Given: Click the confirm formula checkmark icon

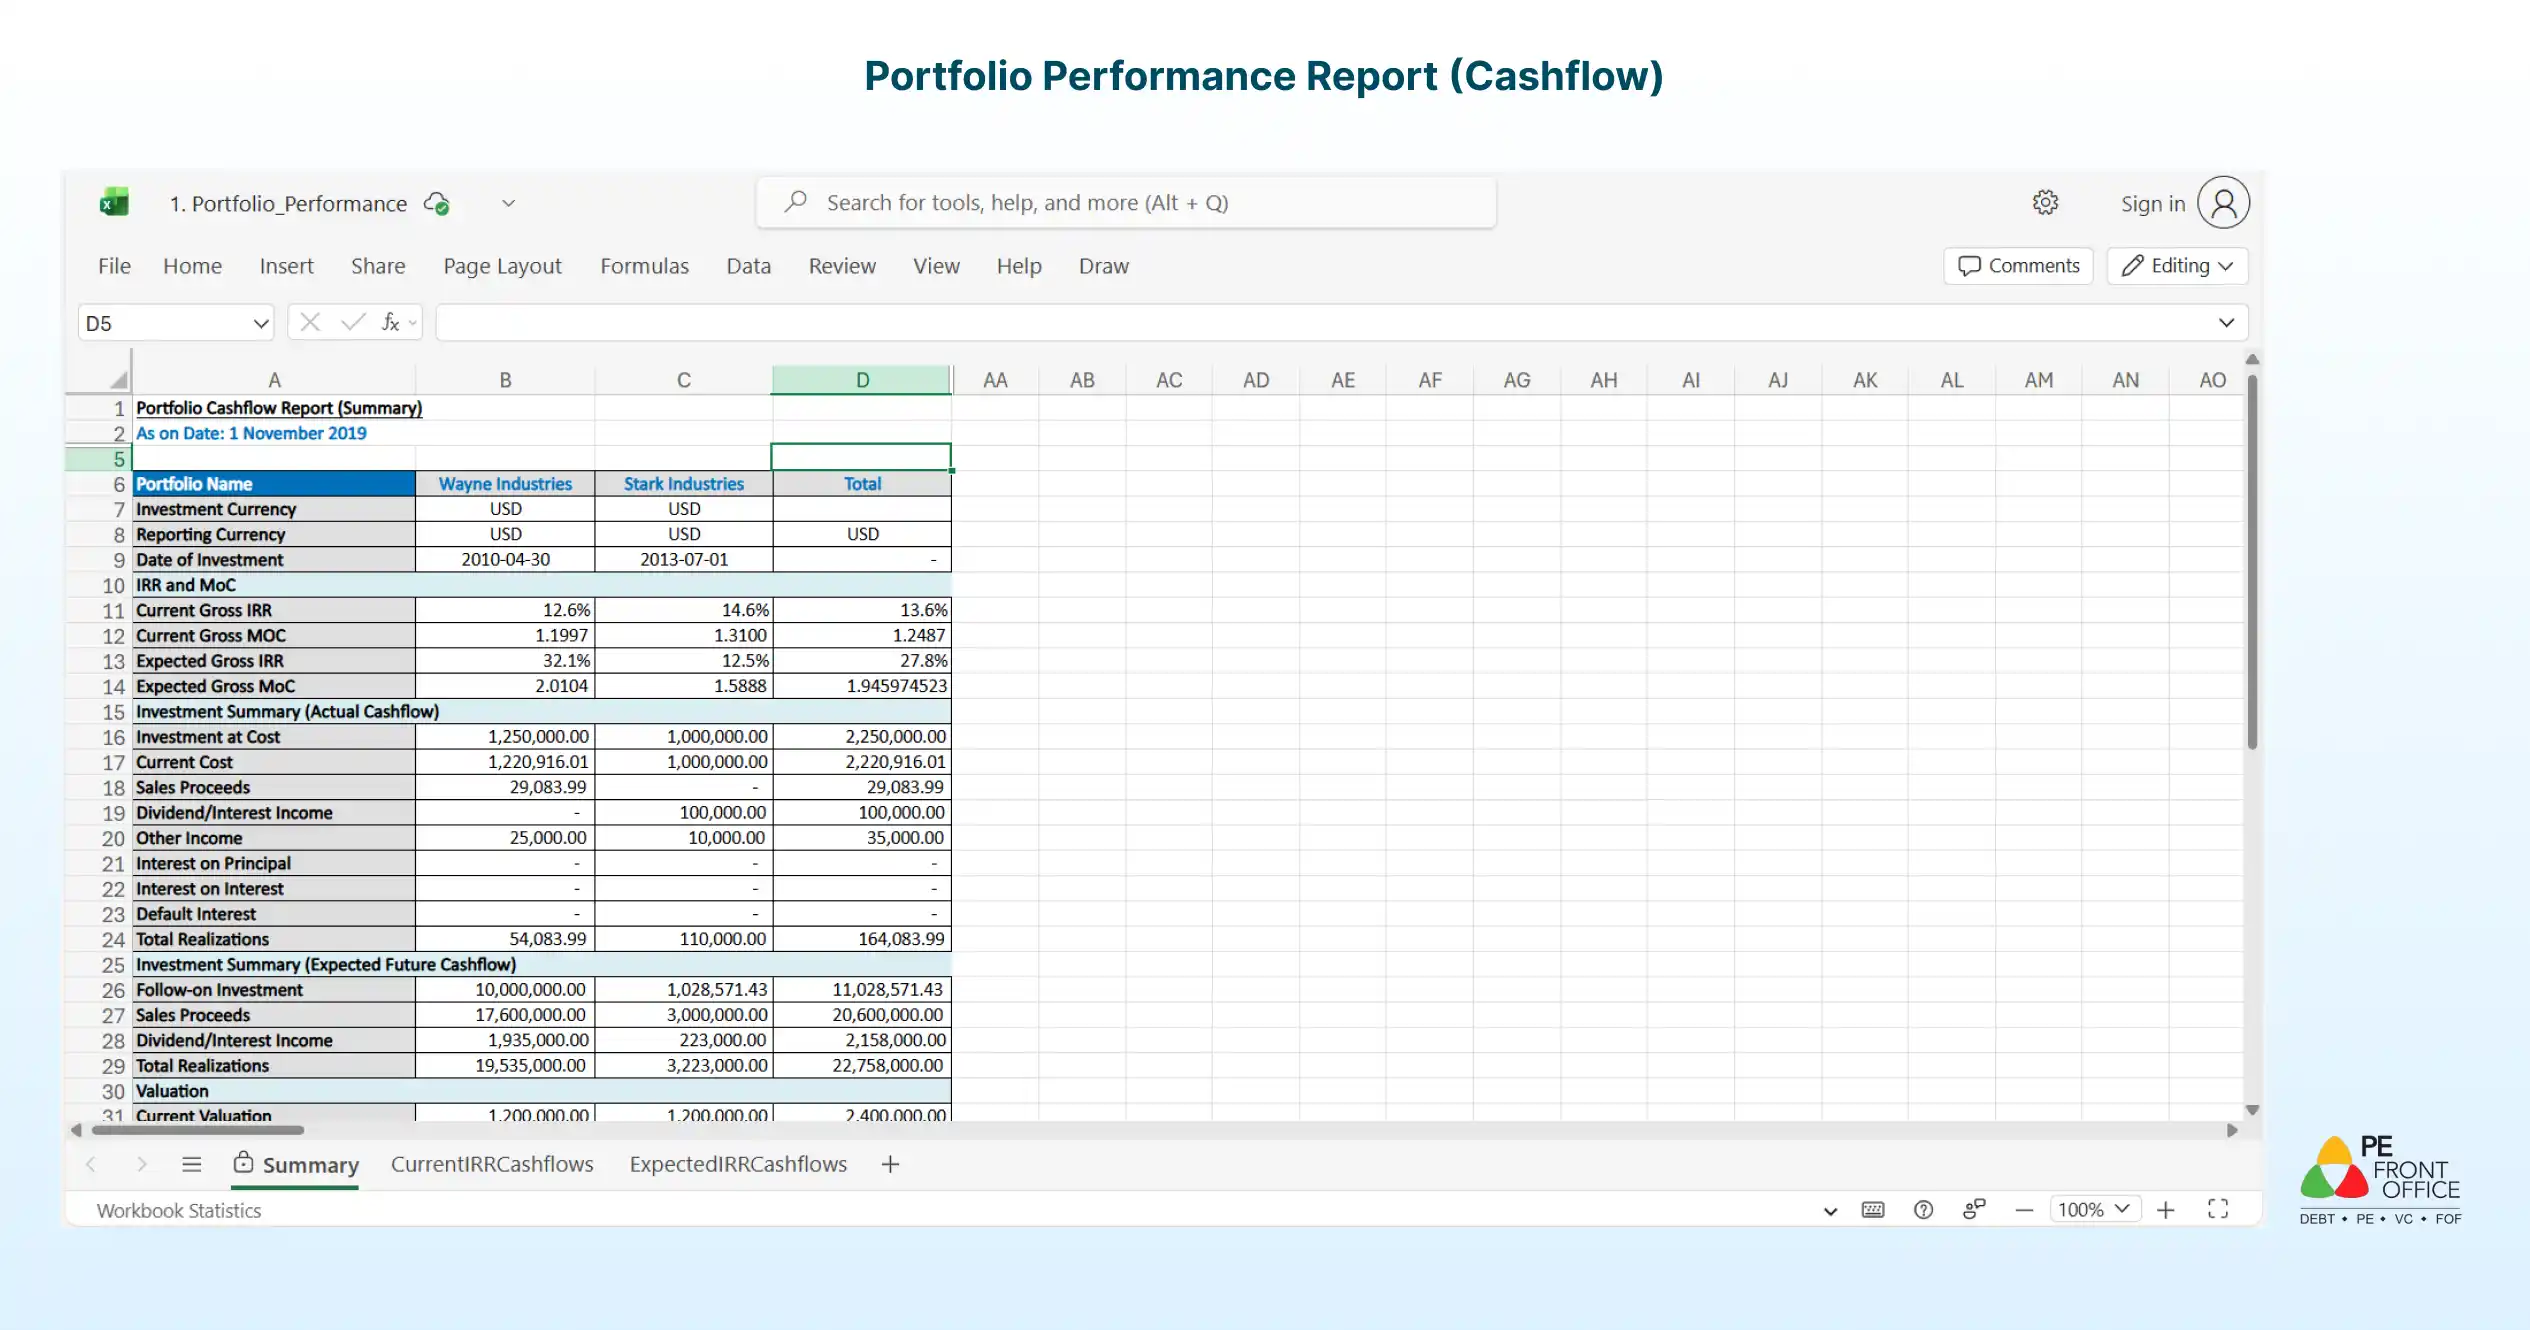Looking at the screenshot, I should click(x=353, y=322).
